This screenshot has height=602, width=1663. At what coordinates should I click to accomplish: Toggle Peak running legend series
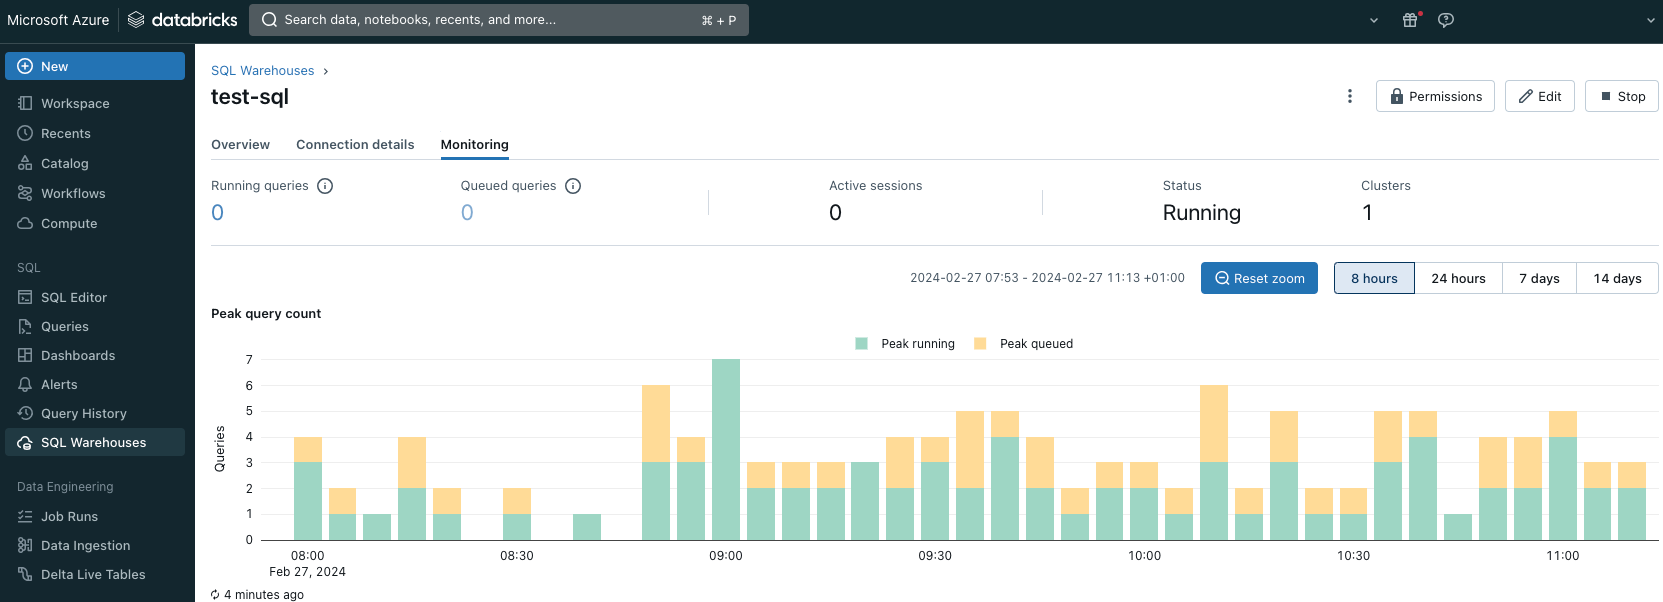click(x=905, y=344)
